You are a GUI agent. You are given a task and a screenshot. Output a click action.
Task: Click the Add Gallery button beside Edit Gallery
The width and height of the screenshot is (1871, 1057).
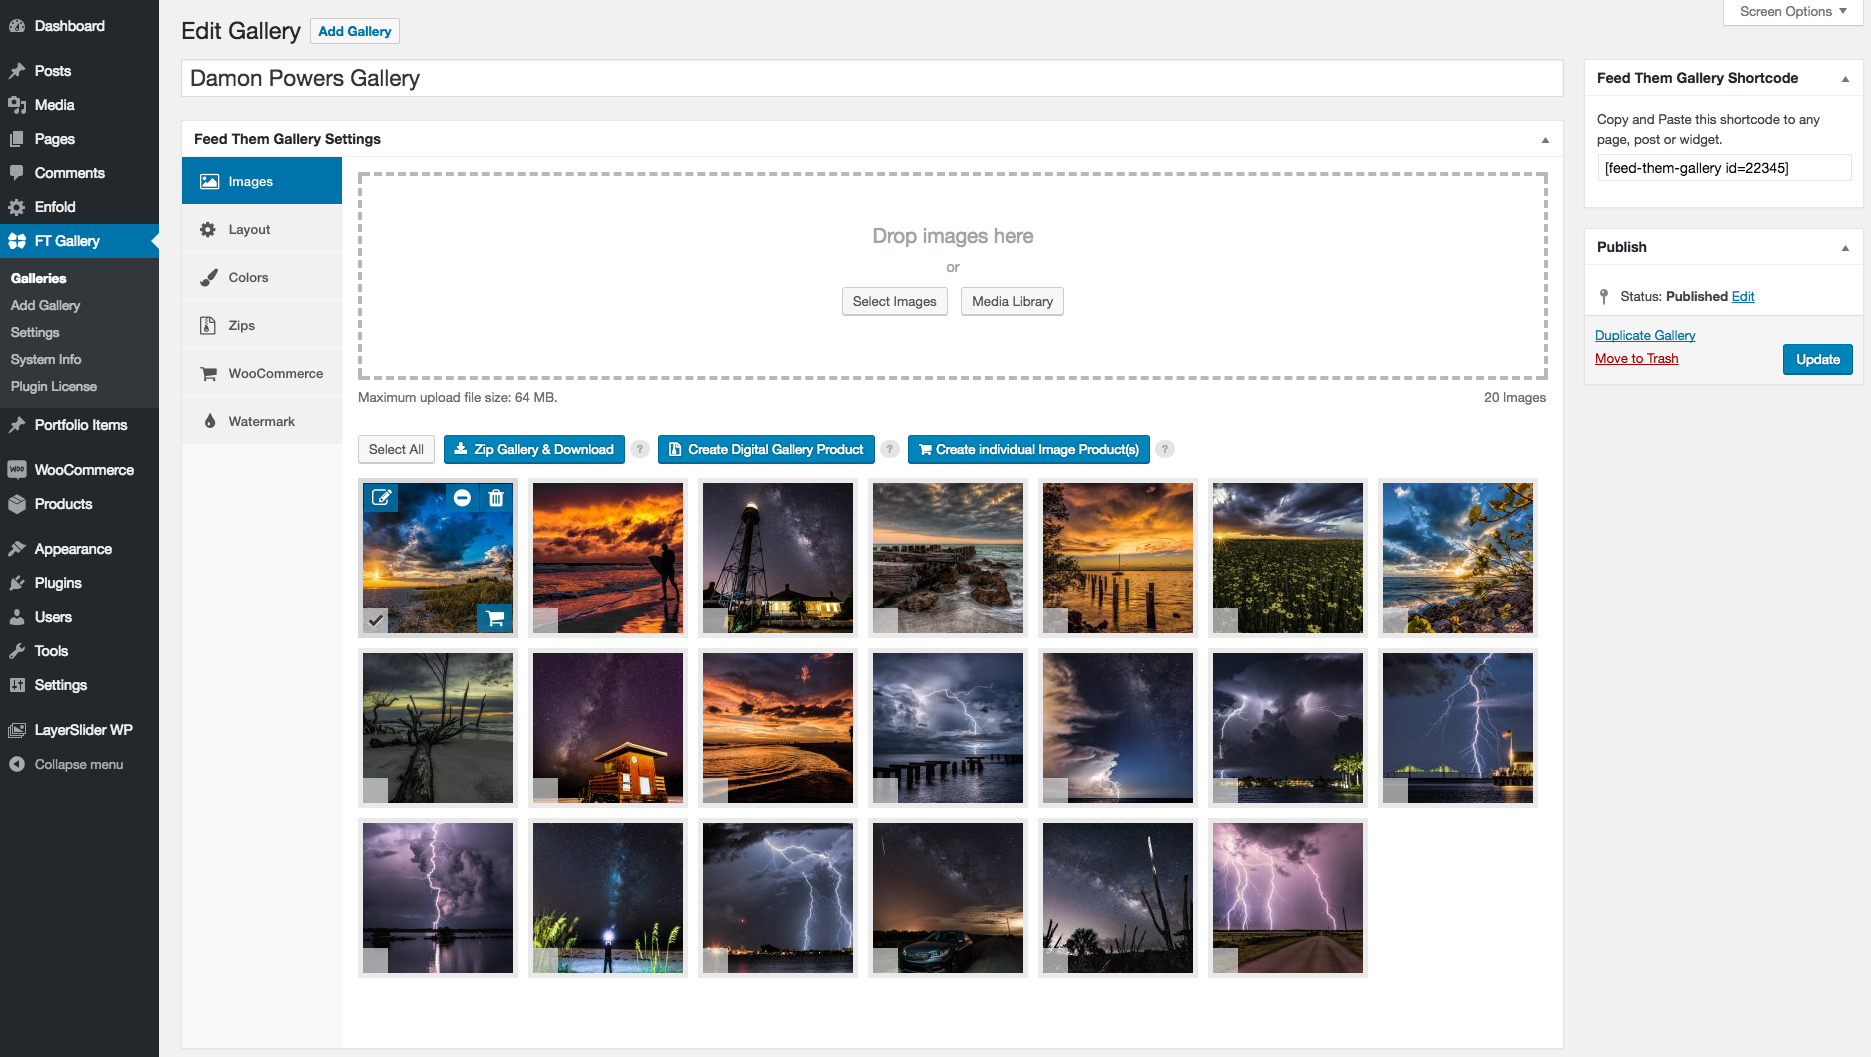pos(355,31)
